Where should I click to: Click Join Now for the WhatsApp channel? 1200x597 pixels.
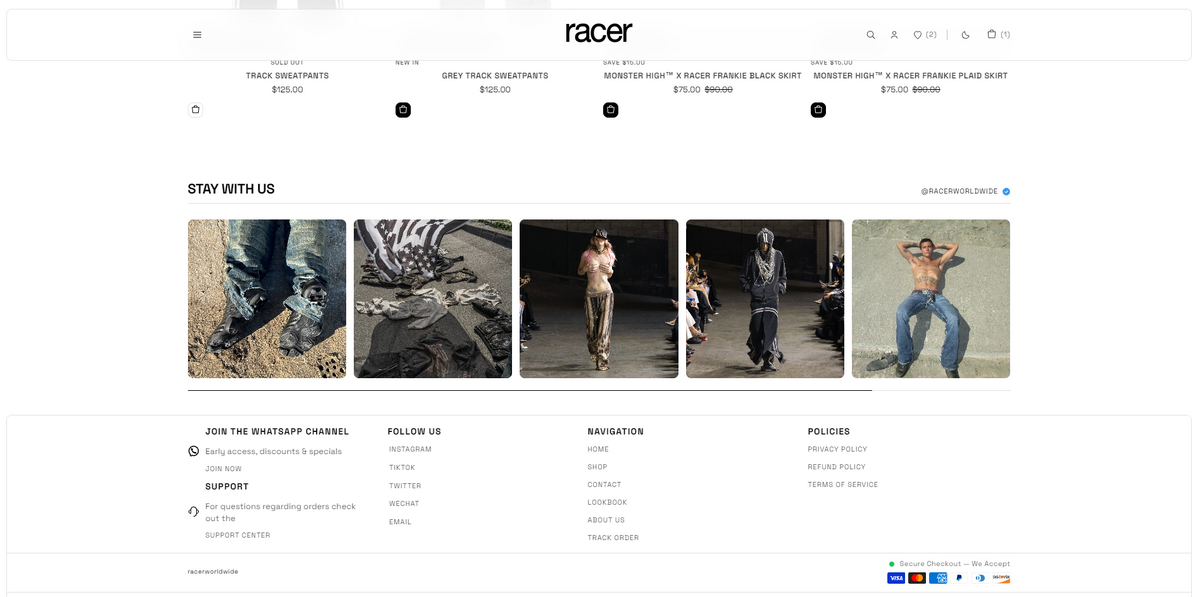tap(224, 469)
